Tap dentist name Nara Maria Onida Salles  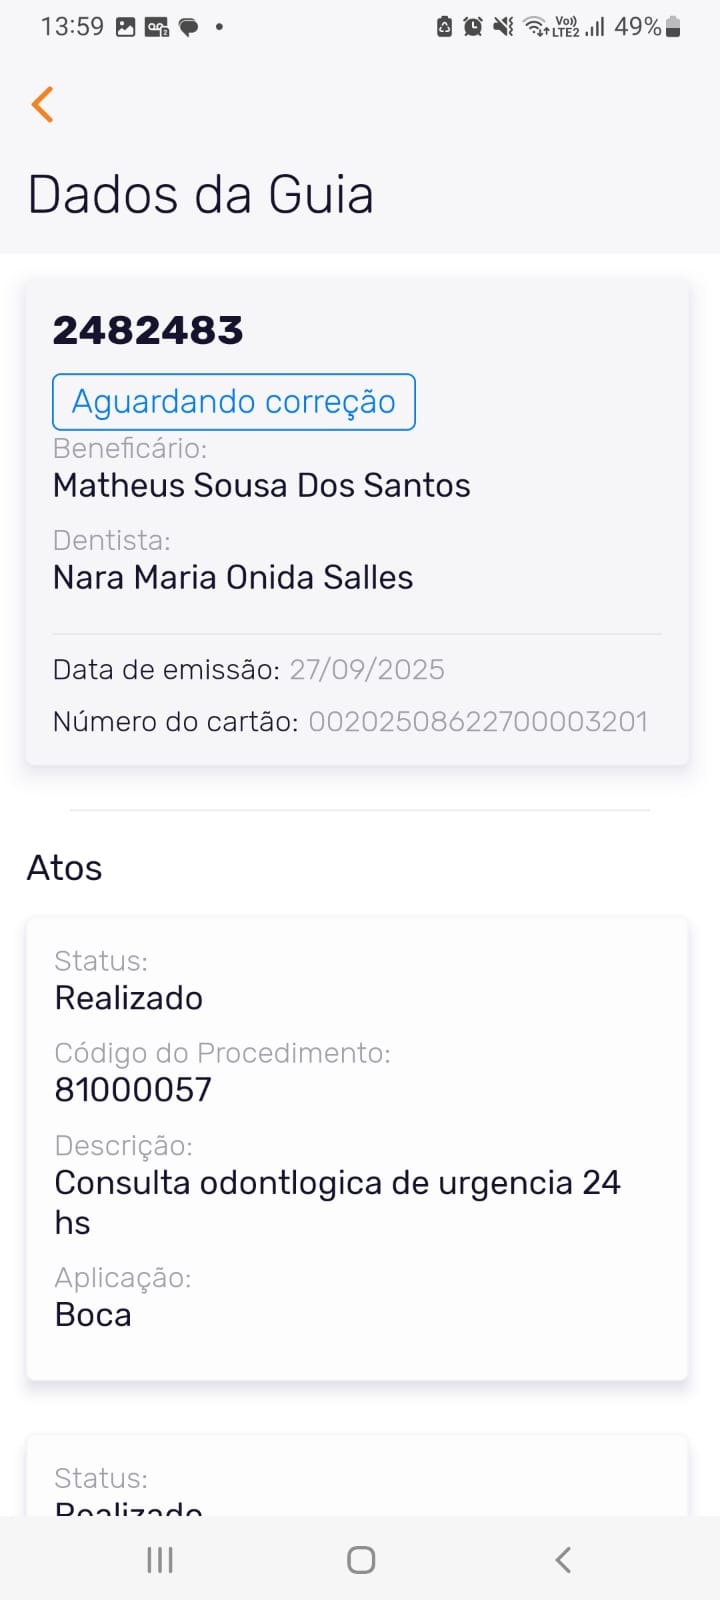tap(233, 578)
